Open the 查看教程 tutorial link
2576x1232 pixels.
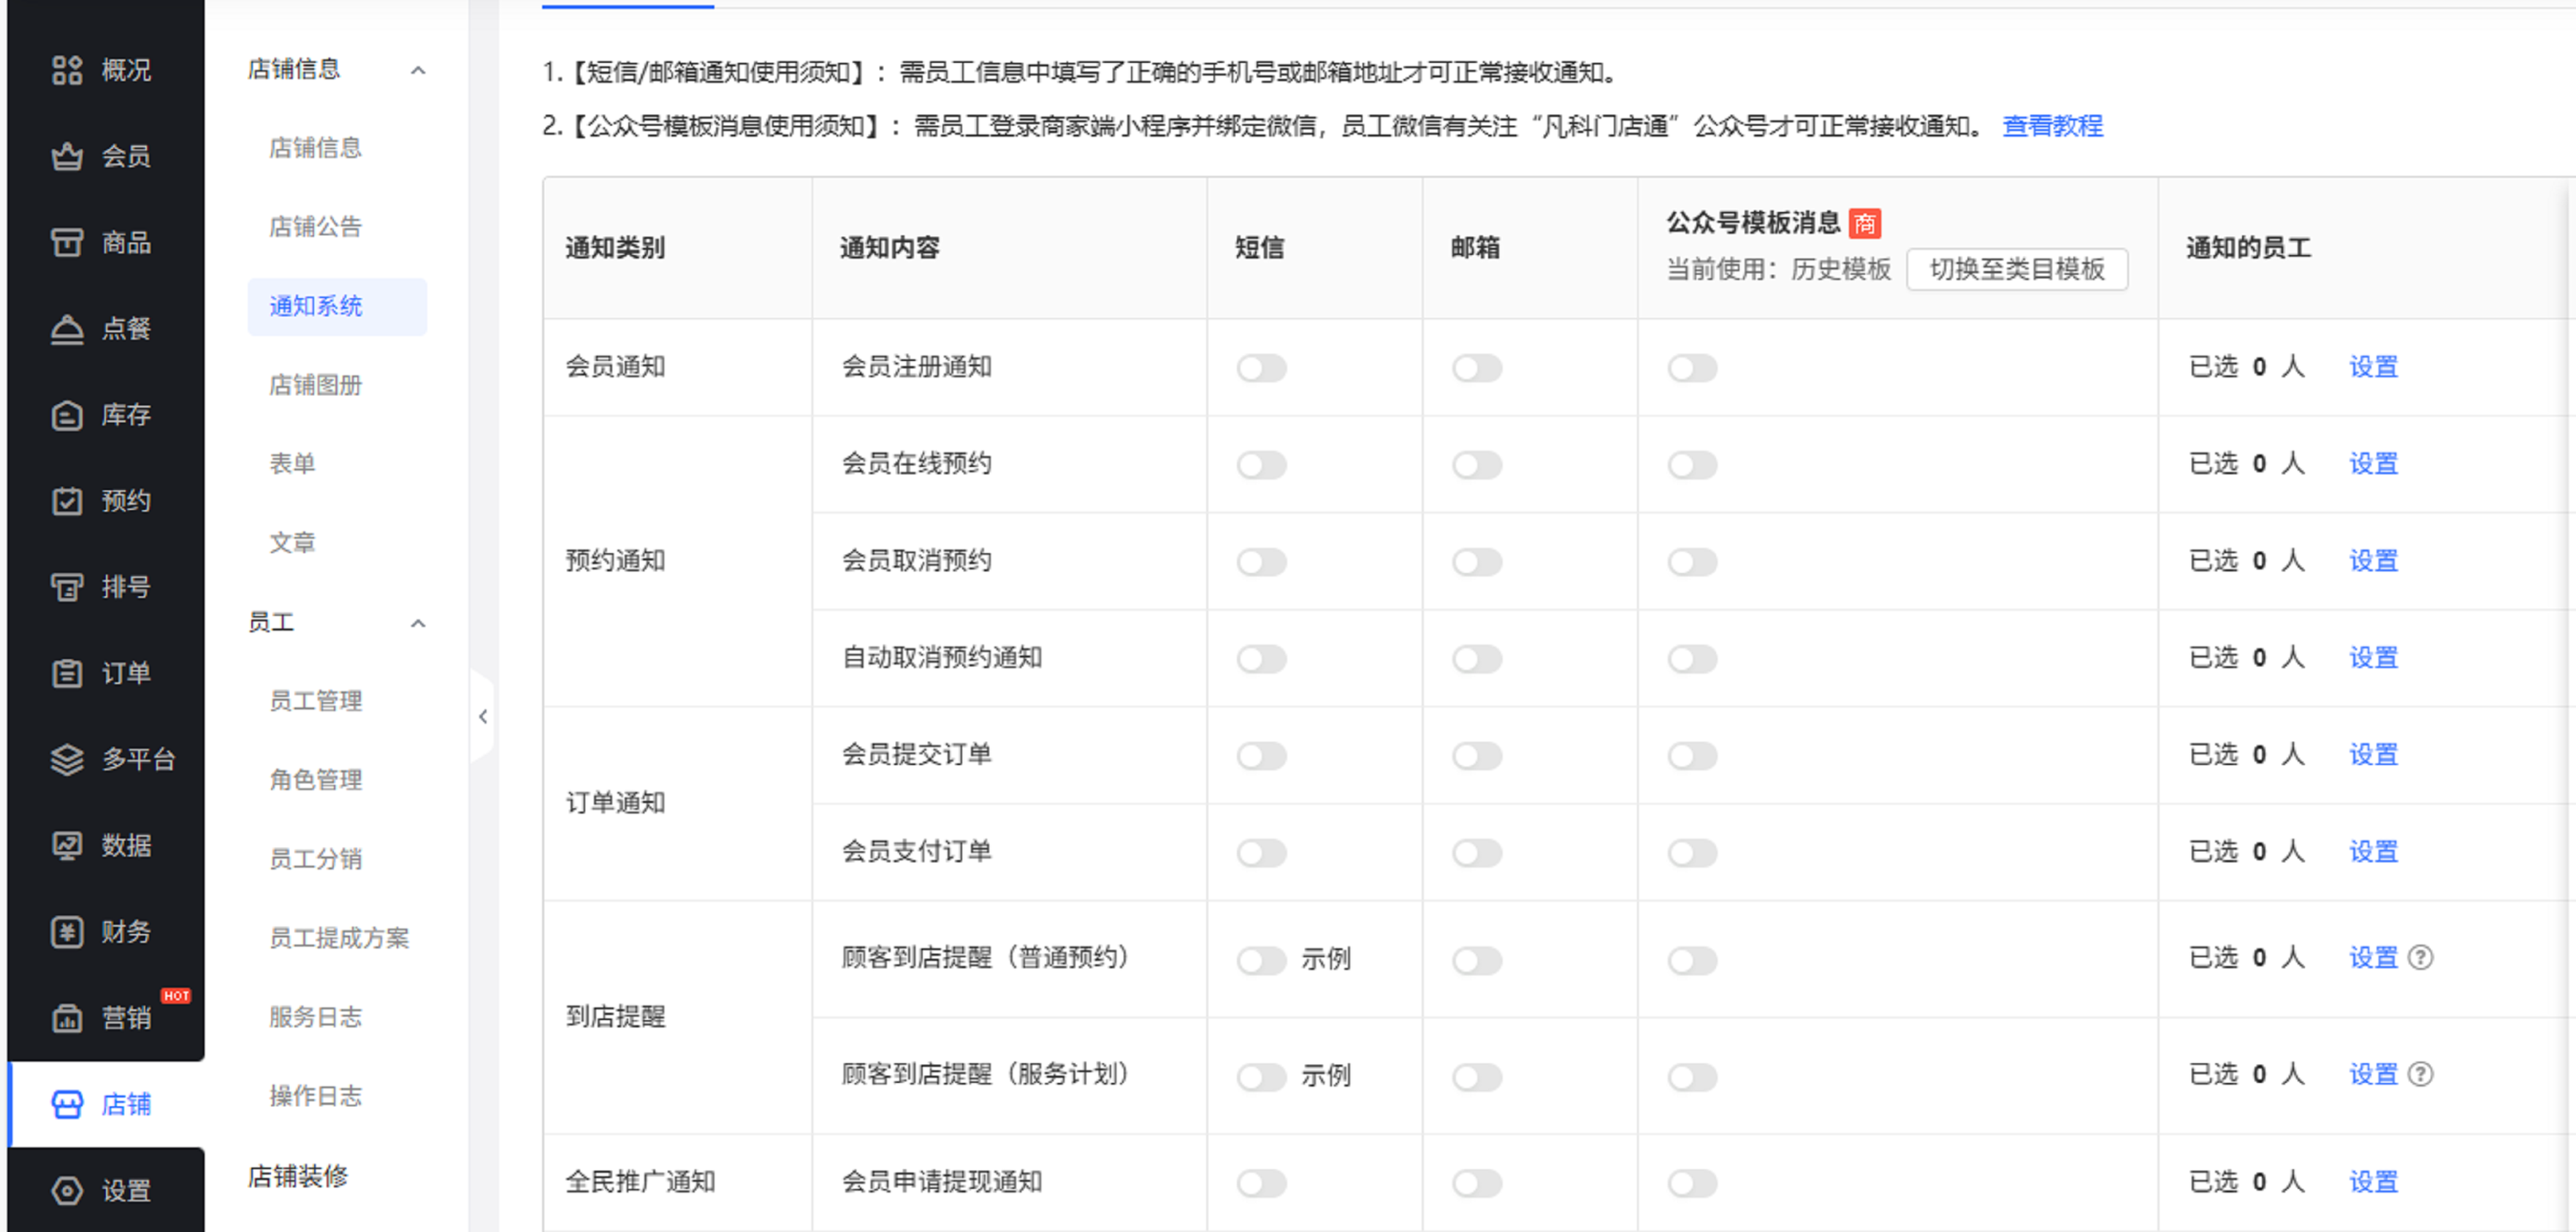pyautogui.click(x=2052, y=126)
